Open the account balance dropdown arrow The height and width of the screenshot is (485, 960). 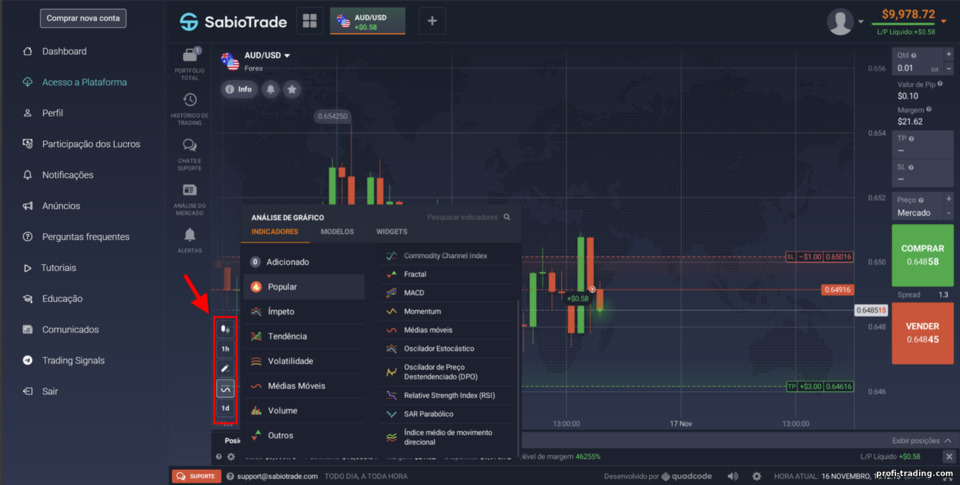[x=943, y=21]
